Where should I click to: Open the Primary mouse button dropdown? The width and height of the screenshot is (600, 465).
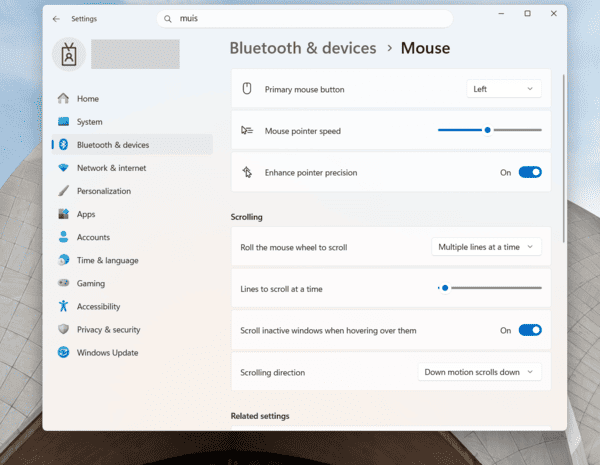coord(504,89)
